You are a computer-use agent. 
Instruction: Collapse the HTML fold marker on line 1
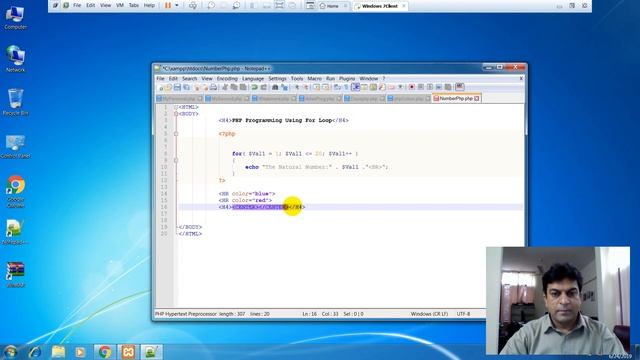point(176,107)
